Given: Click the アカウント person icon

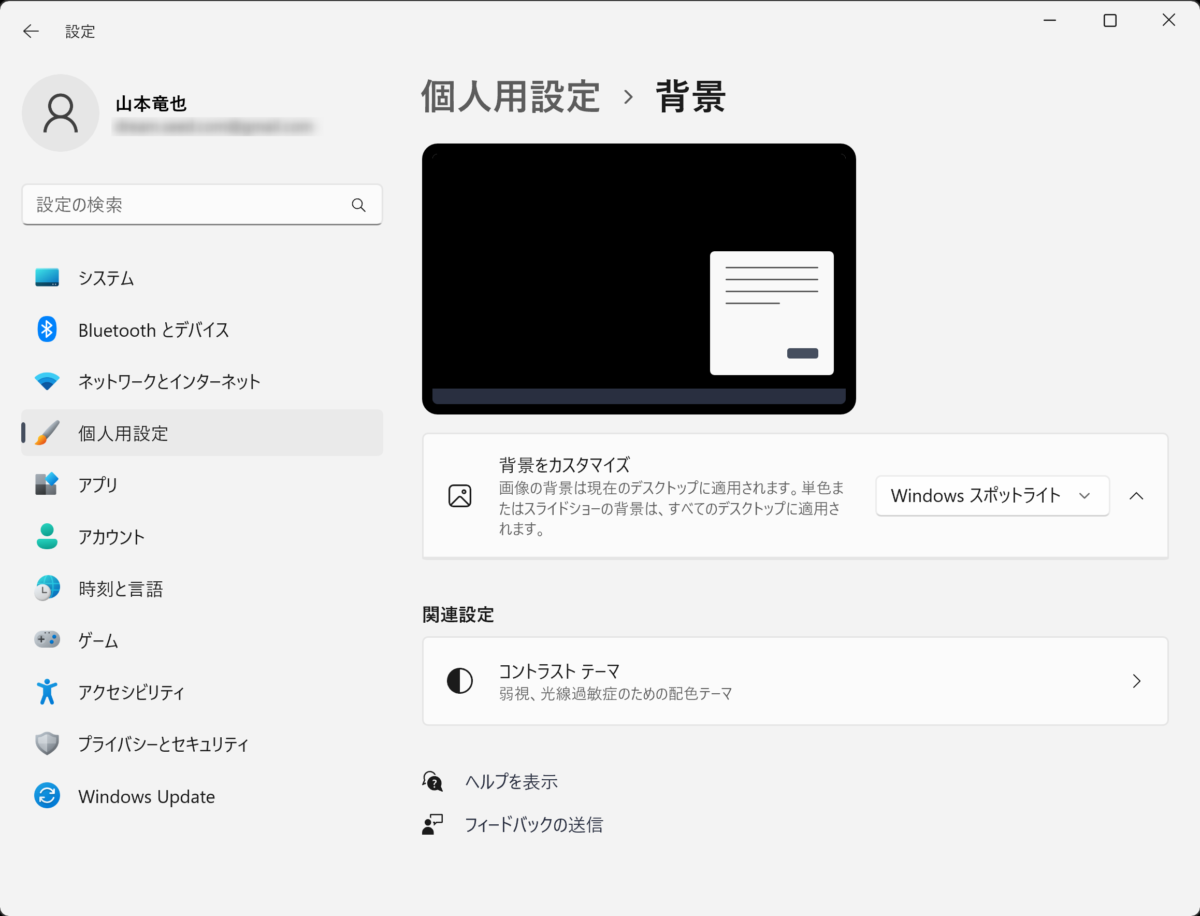Looking at the screenshot, I should (x=47, y=537).
